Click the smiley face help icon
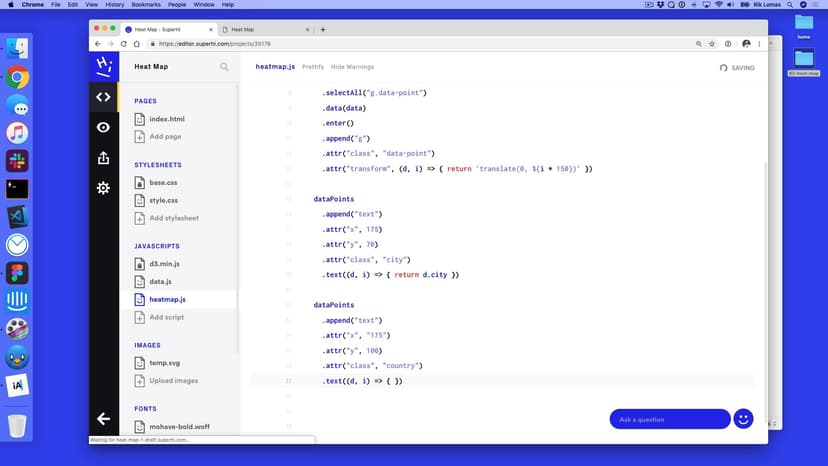The width and height of the screenshot is (828, 466). tap(743, 419)
